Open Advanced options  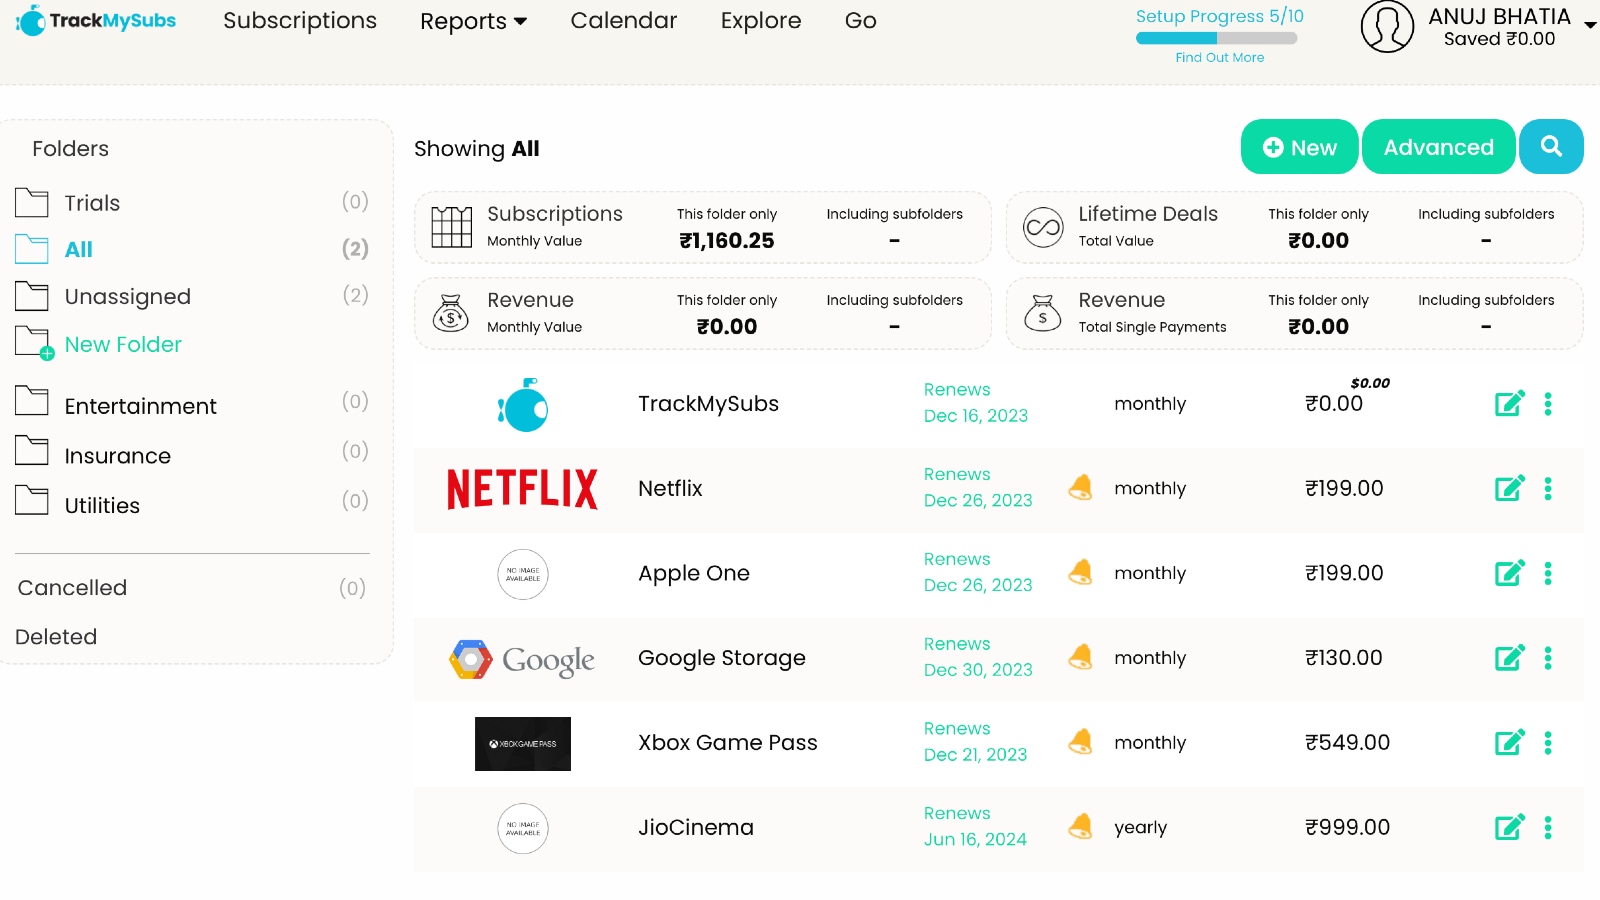[1438, 146]
